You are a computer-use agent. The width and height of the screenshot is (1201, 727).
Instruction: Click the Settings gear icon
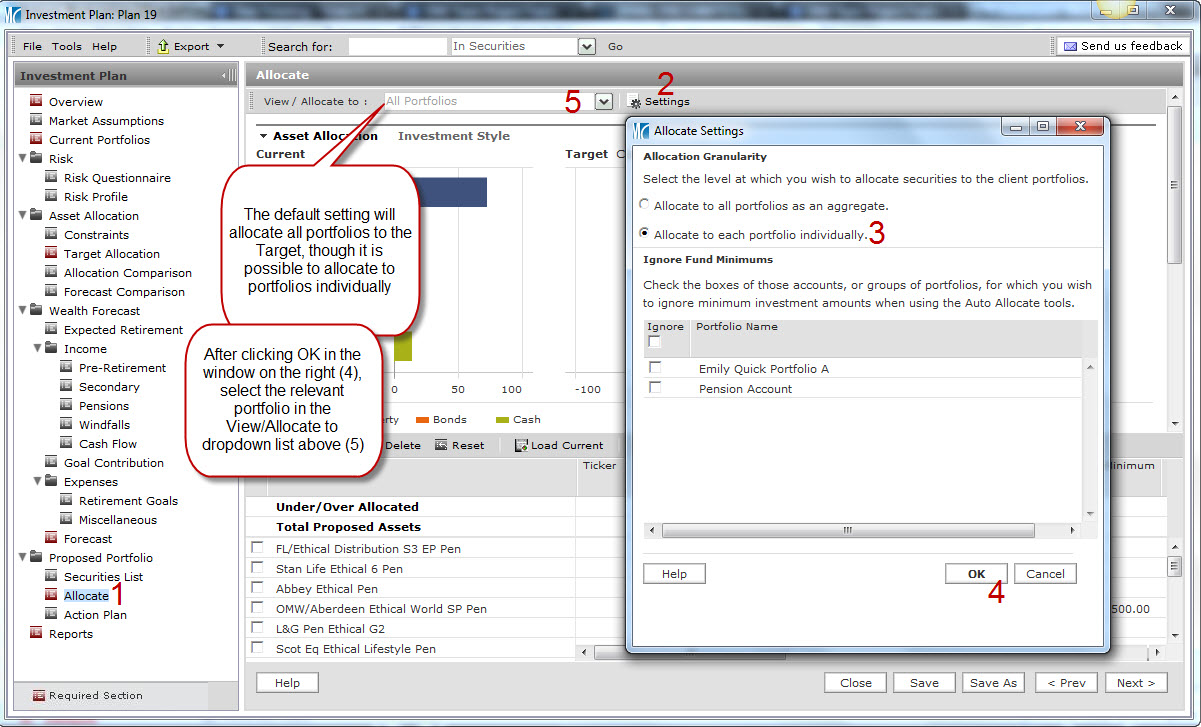click(x=635, y=102)
